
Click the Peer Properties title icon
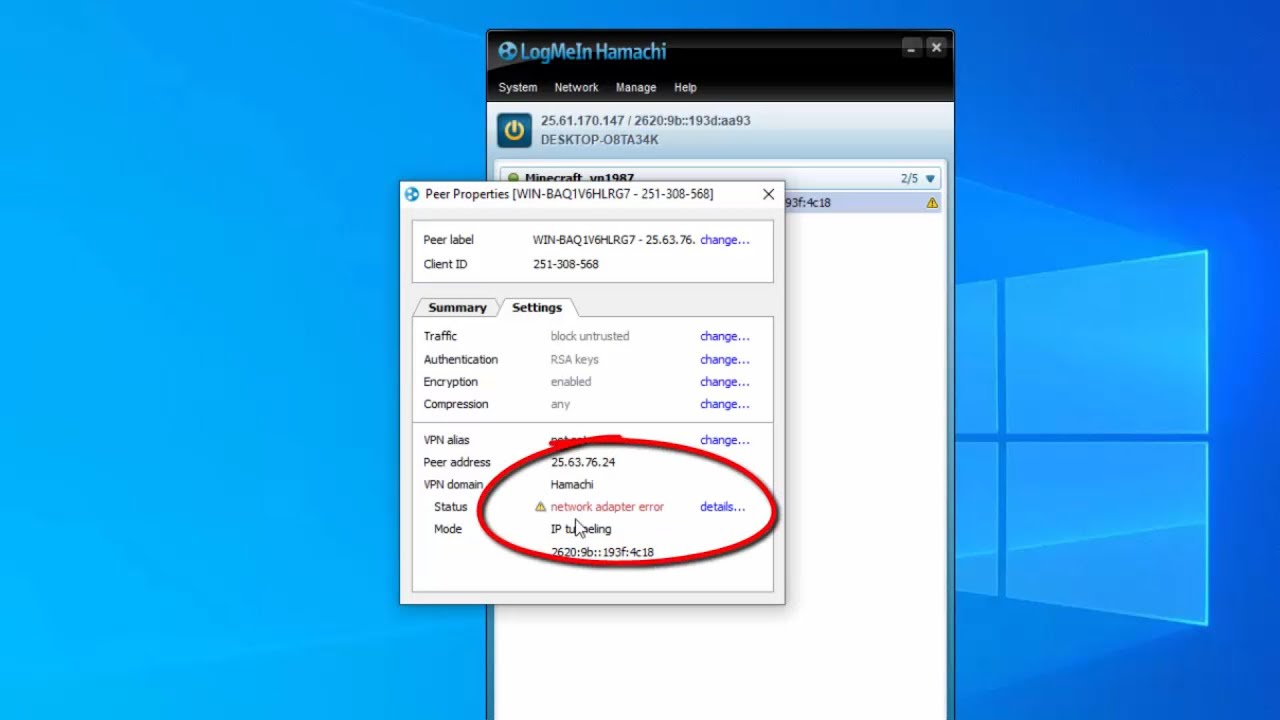pos(412,194)
